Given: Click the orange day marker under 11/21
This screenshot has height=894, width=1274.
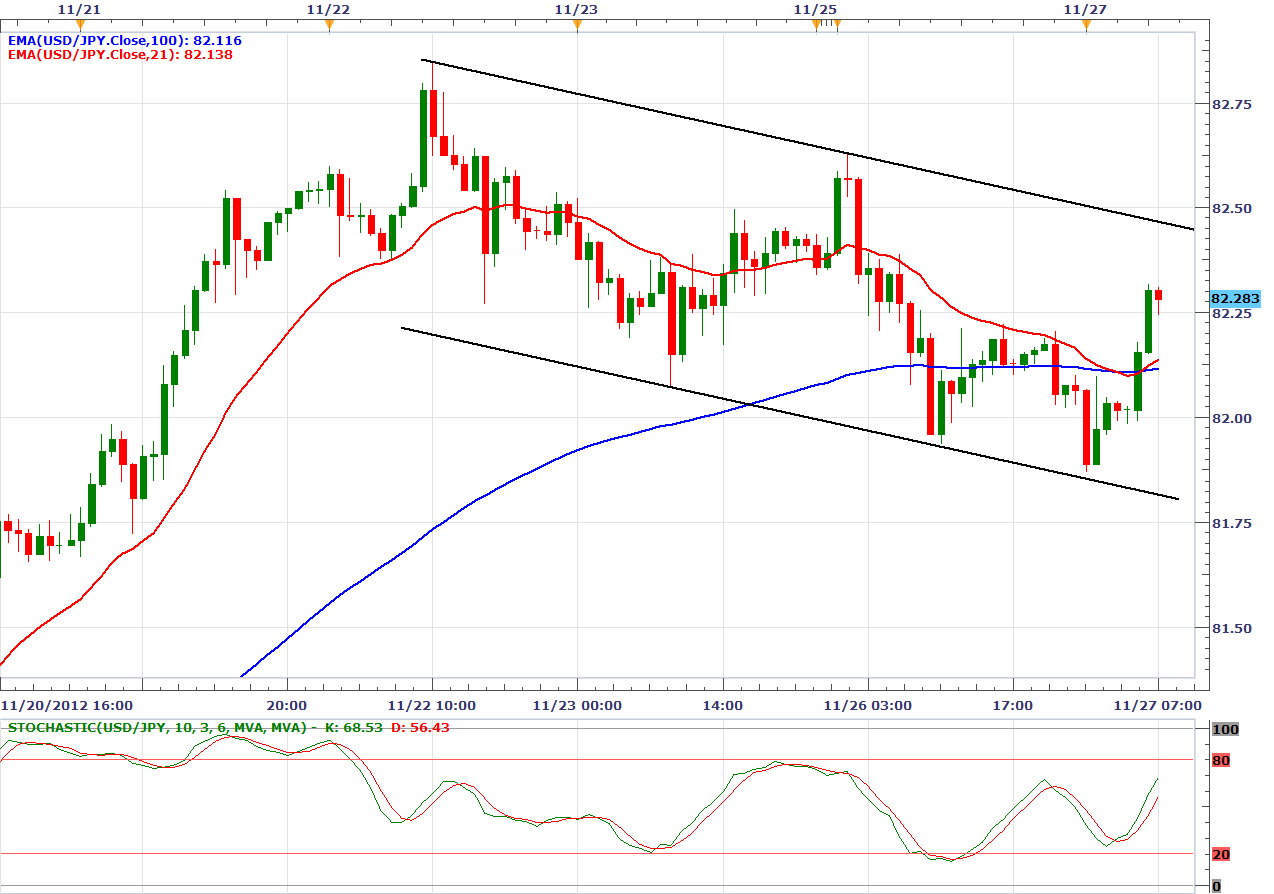Looking at the screenshot, I should [x=81, y=25].
